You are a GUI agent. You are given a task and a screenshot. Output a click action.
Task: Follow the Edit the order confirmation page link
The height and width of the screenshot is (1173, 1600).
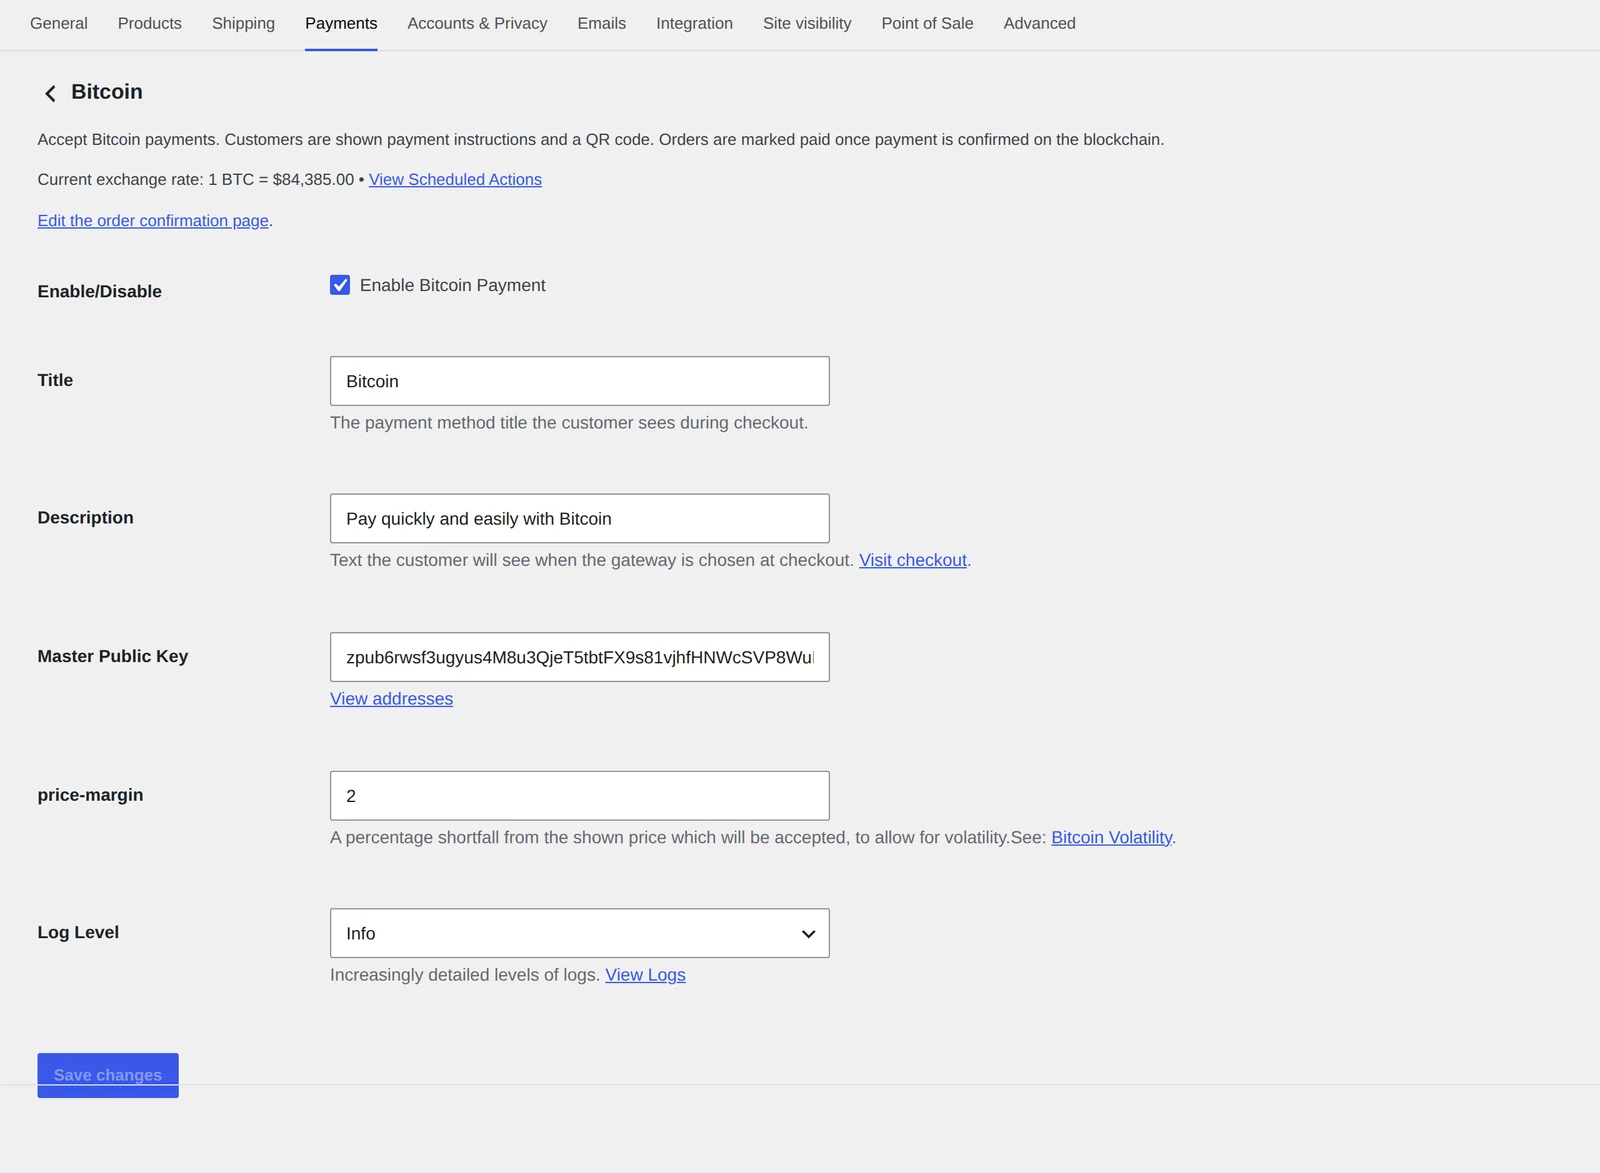coord(153,221)
